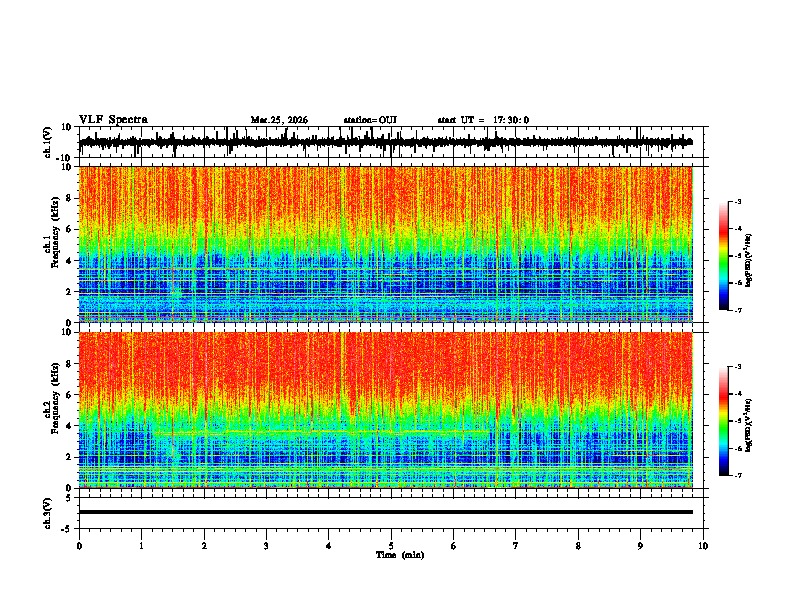The width and height of the screenshot is (792, 612).
Task: Click the "ch.3(V)" axis label
Action: [48, 513]
